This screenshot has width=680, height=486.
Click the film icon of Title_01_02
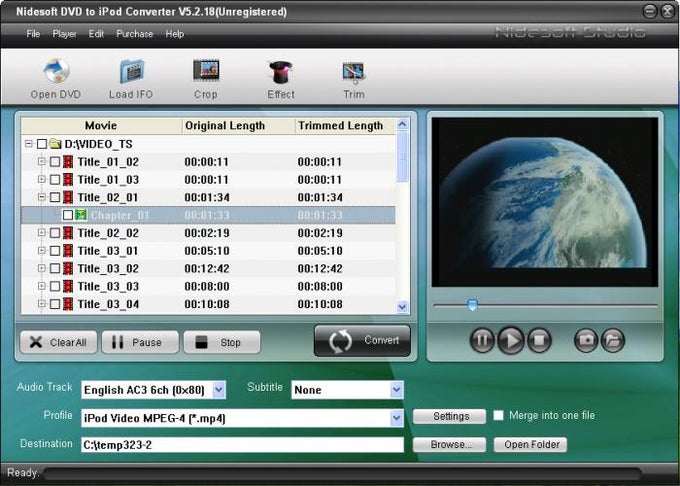68,162
